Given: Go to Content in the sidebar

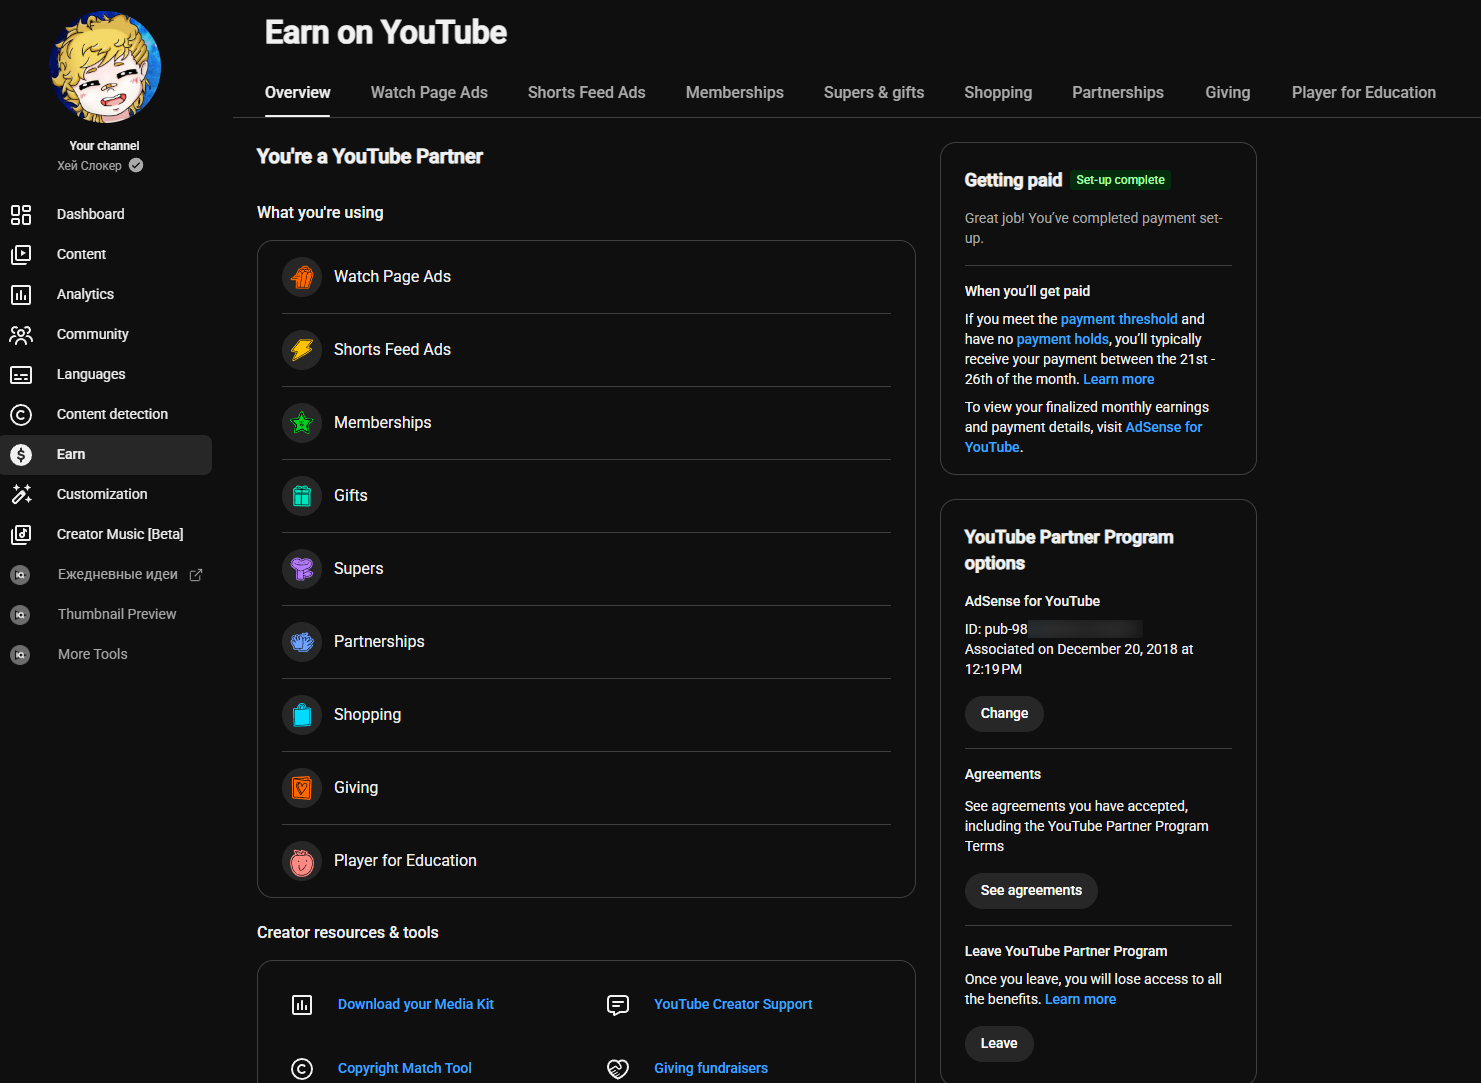Looking at the screenshot, I should point(106,255).
